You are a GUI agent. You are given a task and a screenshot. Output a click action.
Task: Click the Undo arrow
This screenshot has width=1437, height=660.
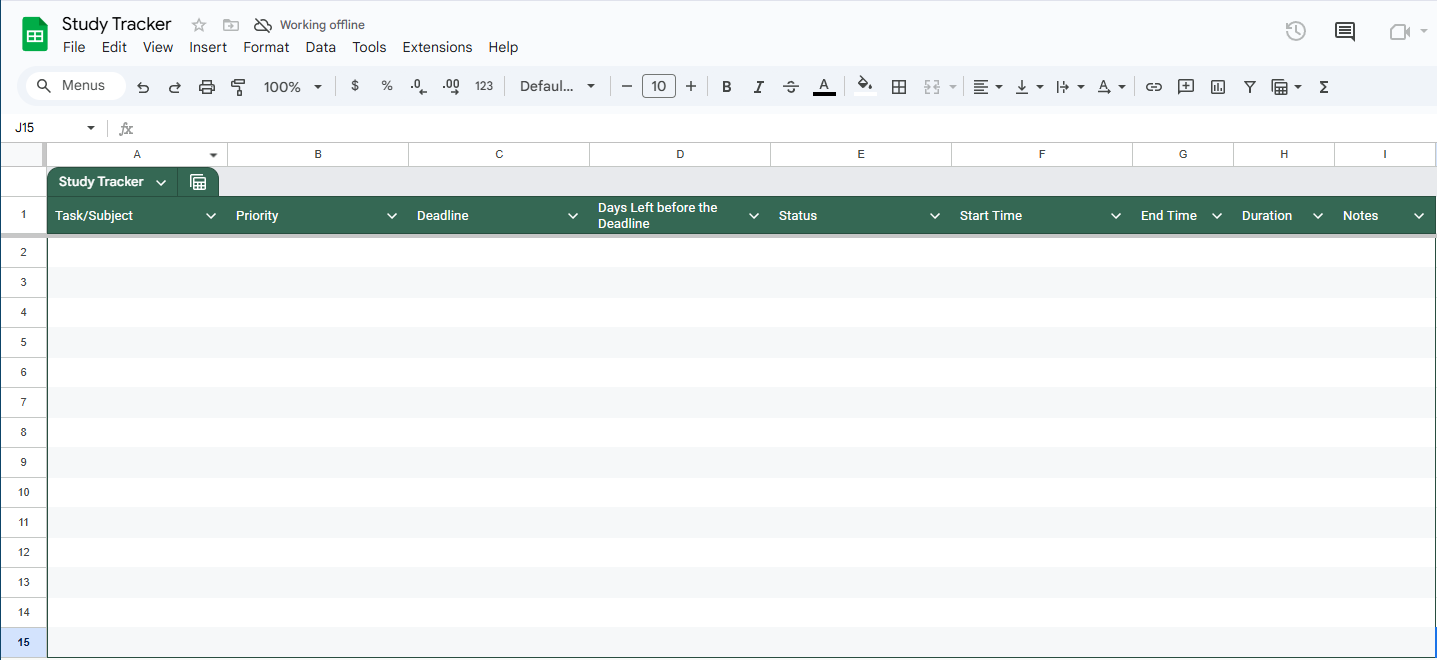[x=143, y=87]
